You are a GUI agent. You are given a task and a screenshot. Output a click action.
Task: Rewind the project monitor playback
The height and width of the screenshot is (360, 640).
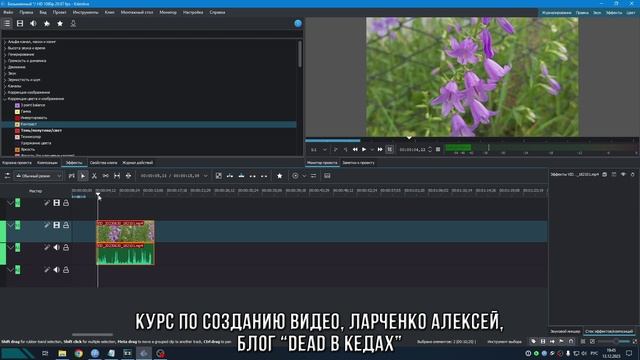tap(355, 150)
